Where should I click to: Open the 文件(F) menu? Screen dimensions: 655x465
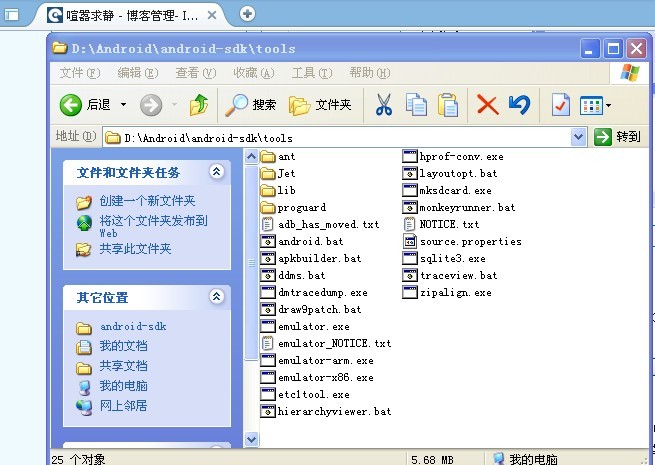click(80, 73)
